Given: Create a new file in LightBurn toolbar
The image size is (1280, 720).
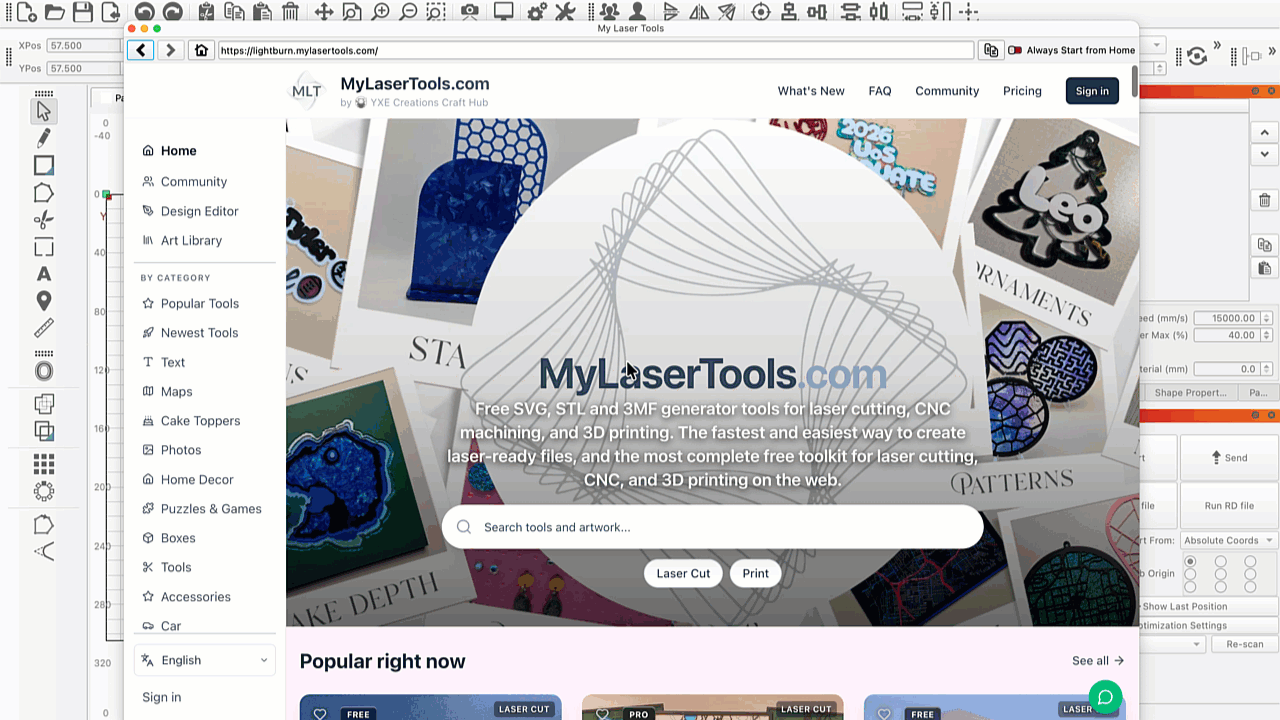Looking at the screenshot, I should click(27, 12).
